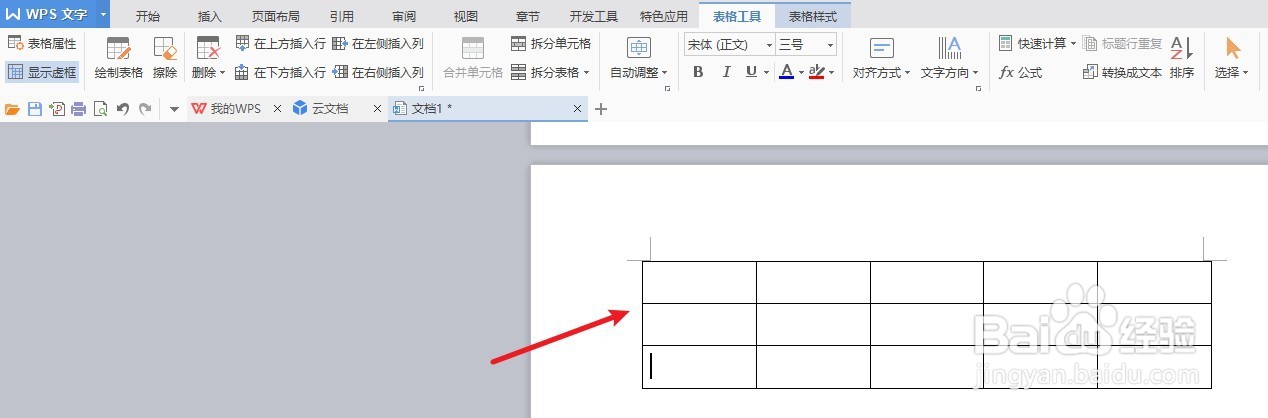Image resolution: width=1268 pixels, height=418 pixels.
Task: Switch to the 开发工具 ribbon tab
Action: pyautogui.click(x=594, y=16)
